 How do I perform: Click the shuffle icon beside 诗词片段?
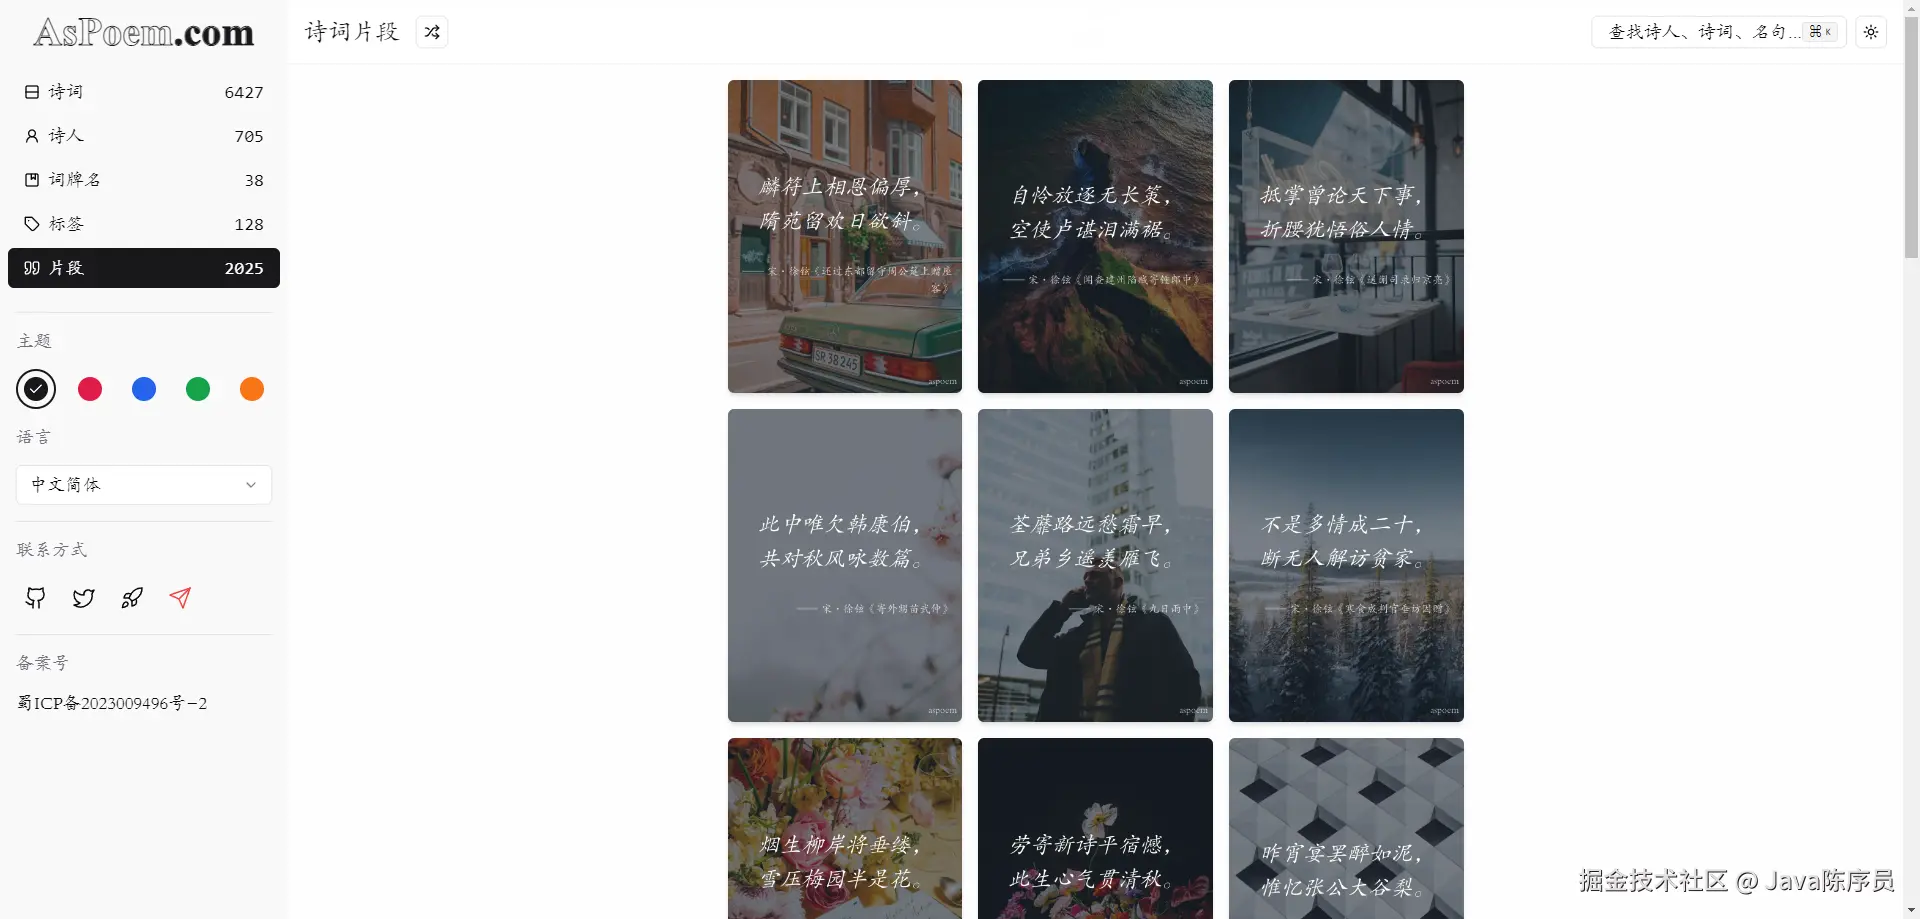[432, 32]
